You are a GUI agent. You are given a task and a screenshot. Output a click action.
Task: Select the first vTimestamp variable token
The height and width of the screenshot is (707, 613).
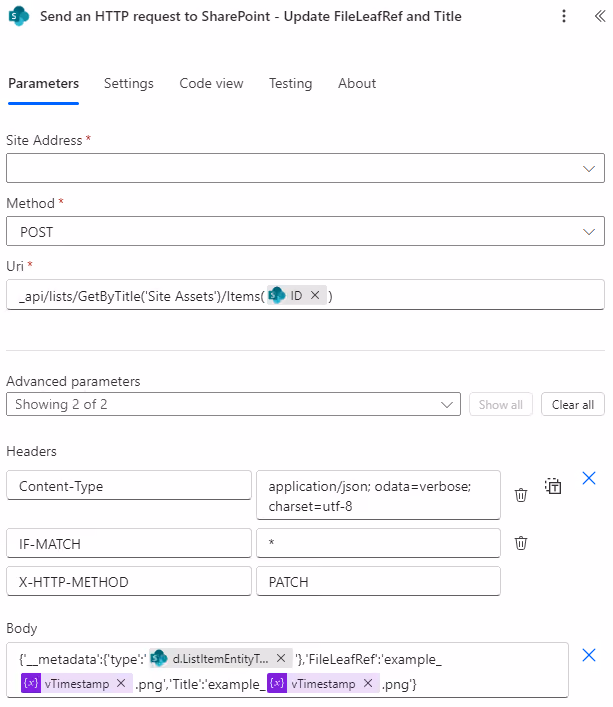click(76, 684)
